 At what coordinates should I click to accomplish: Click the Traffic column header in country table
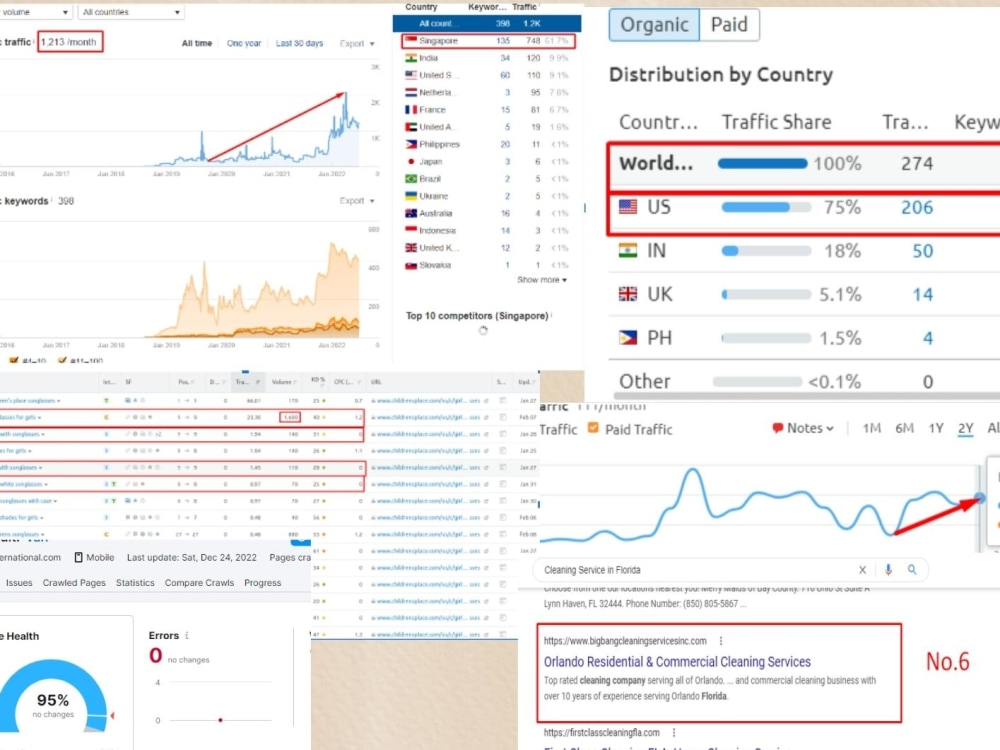(x=524, y=7)
